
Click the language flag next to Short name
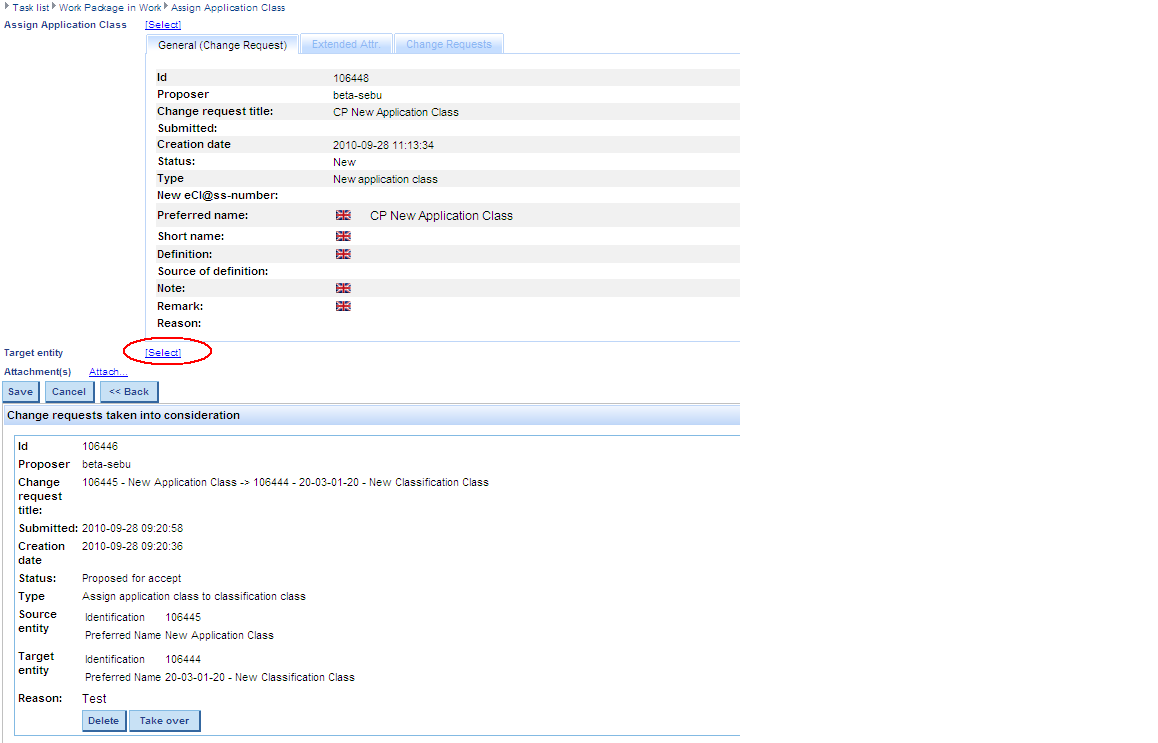(343, 236)
